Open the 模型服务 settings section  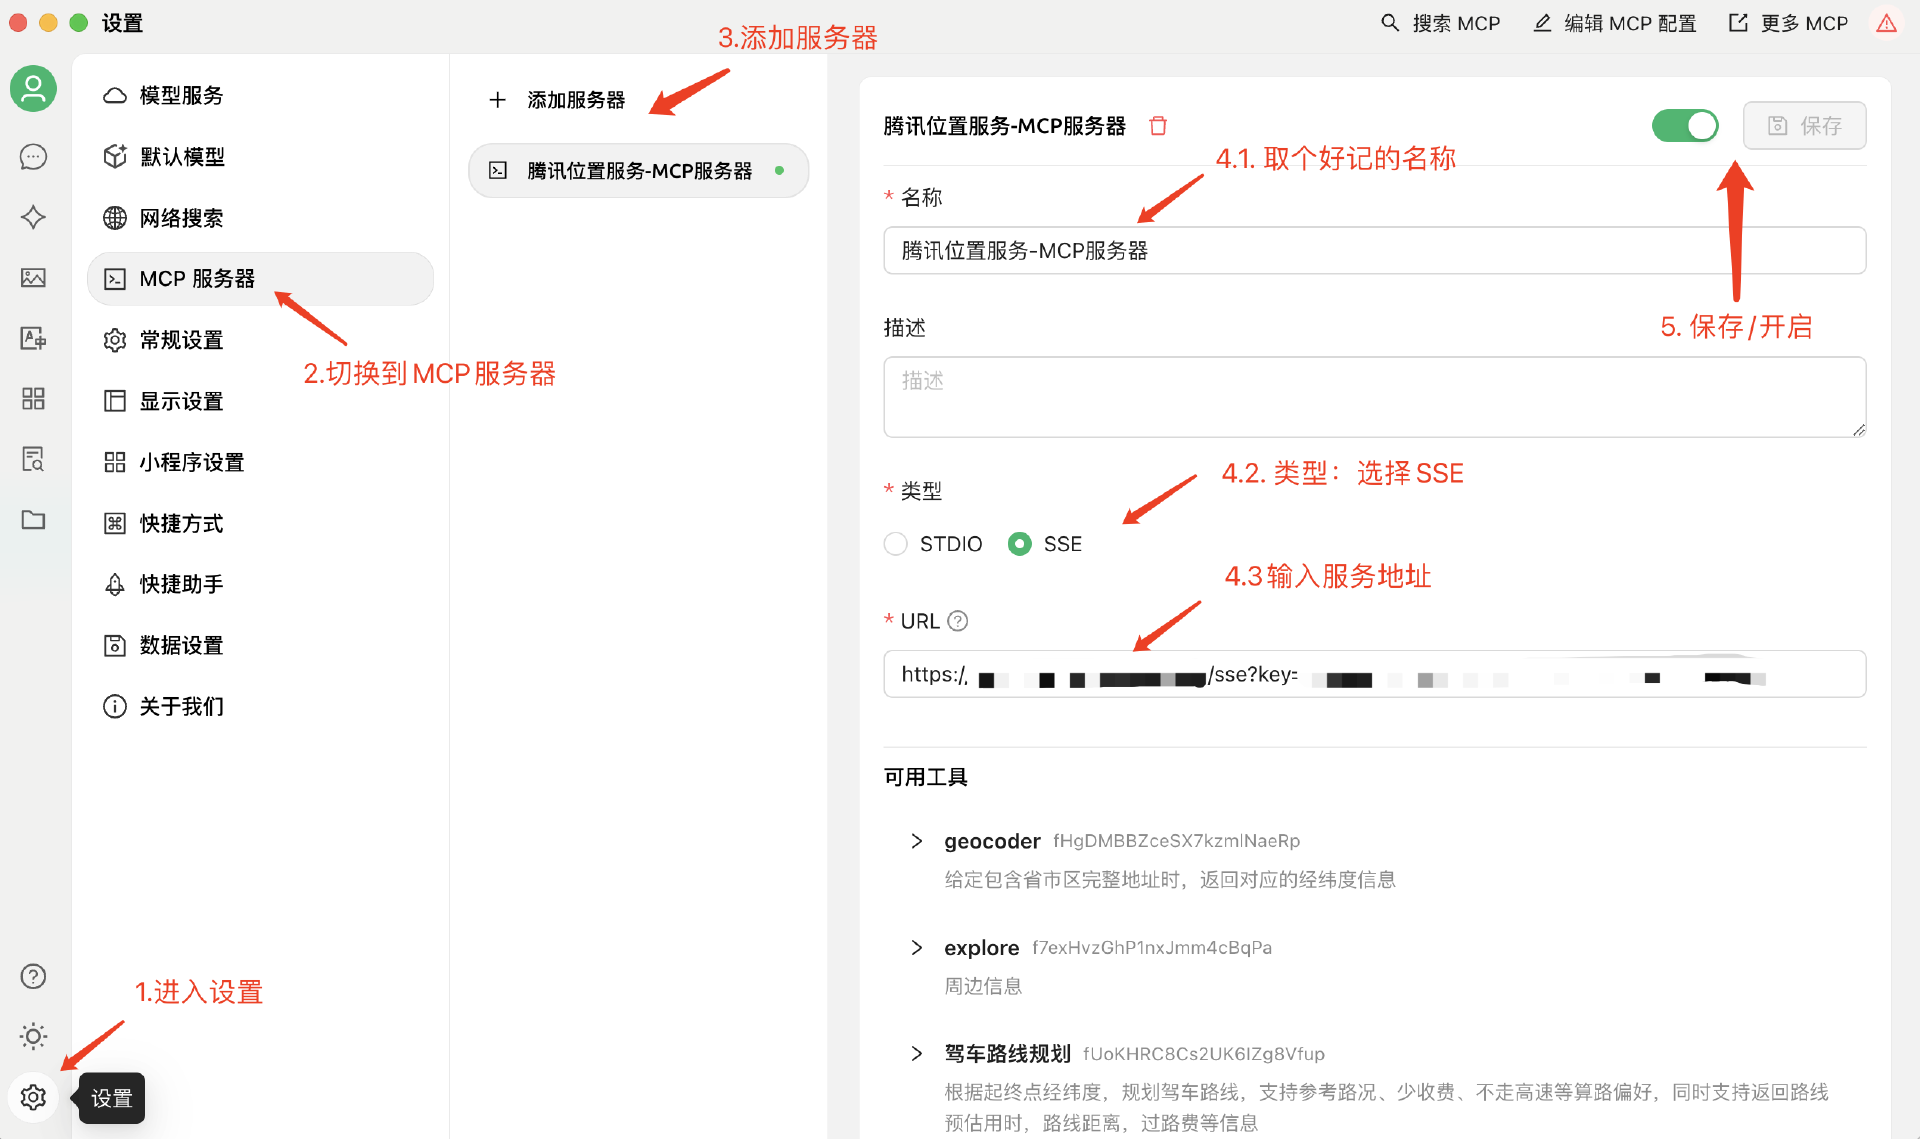tap(181, 95)
